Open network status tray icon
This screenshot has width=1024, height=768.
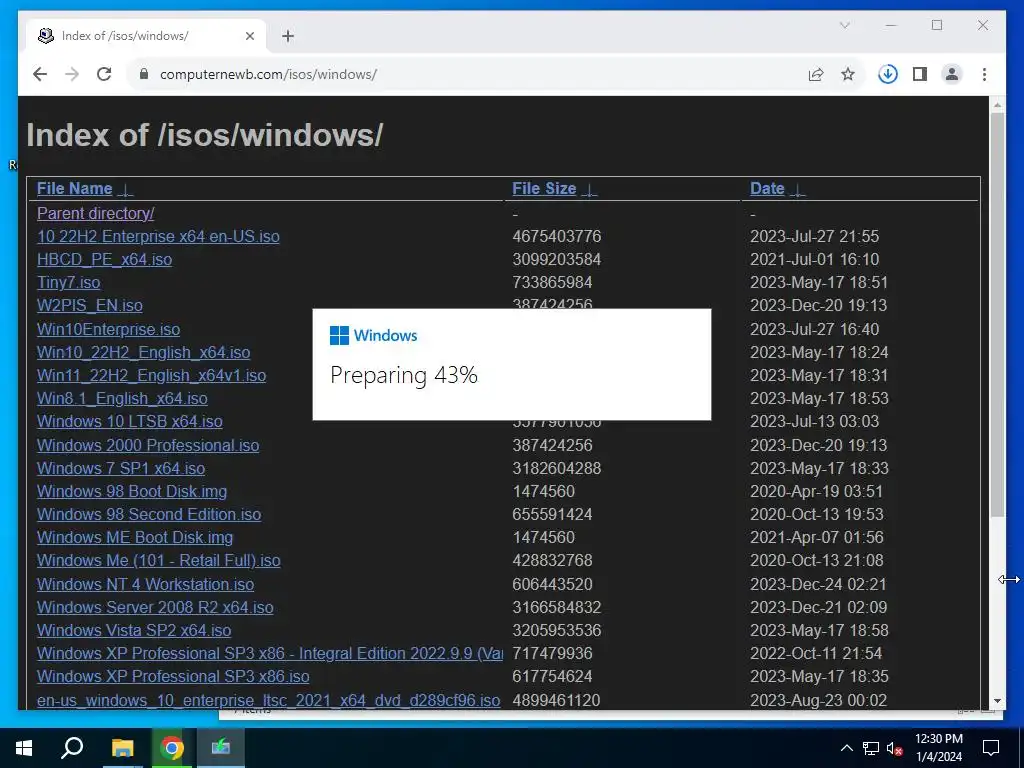pyautogui.click(x=871, y=748)
